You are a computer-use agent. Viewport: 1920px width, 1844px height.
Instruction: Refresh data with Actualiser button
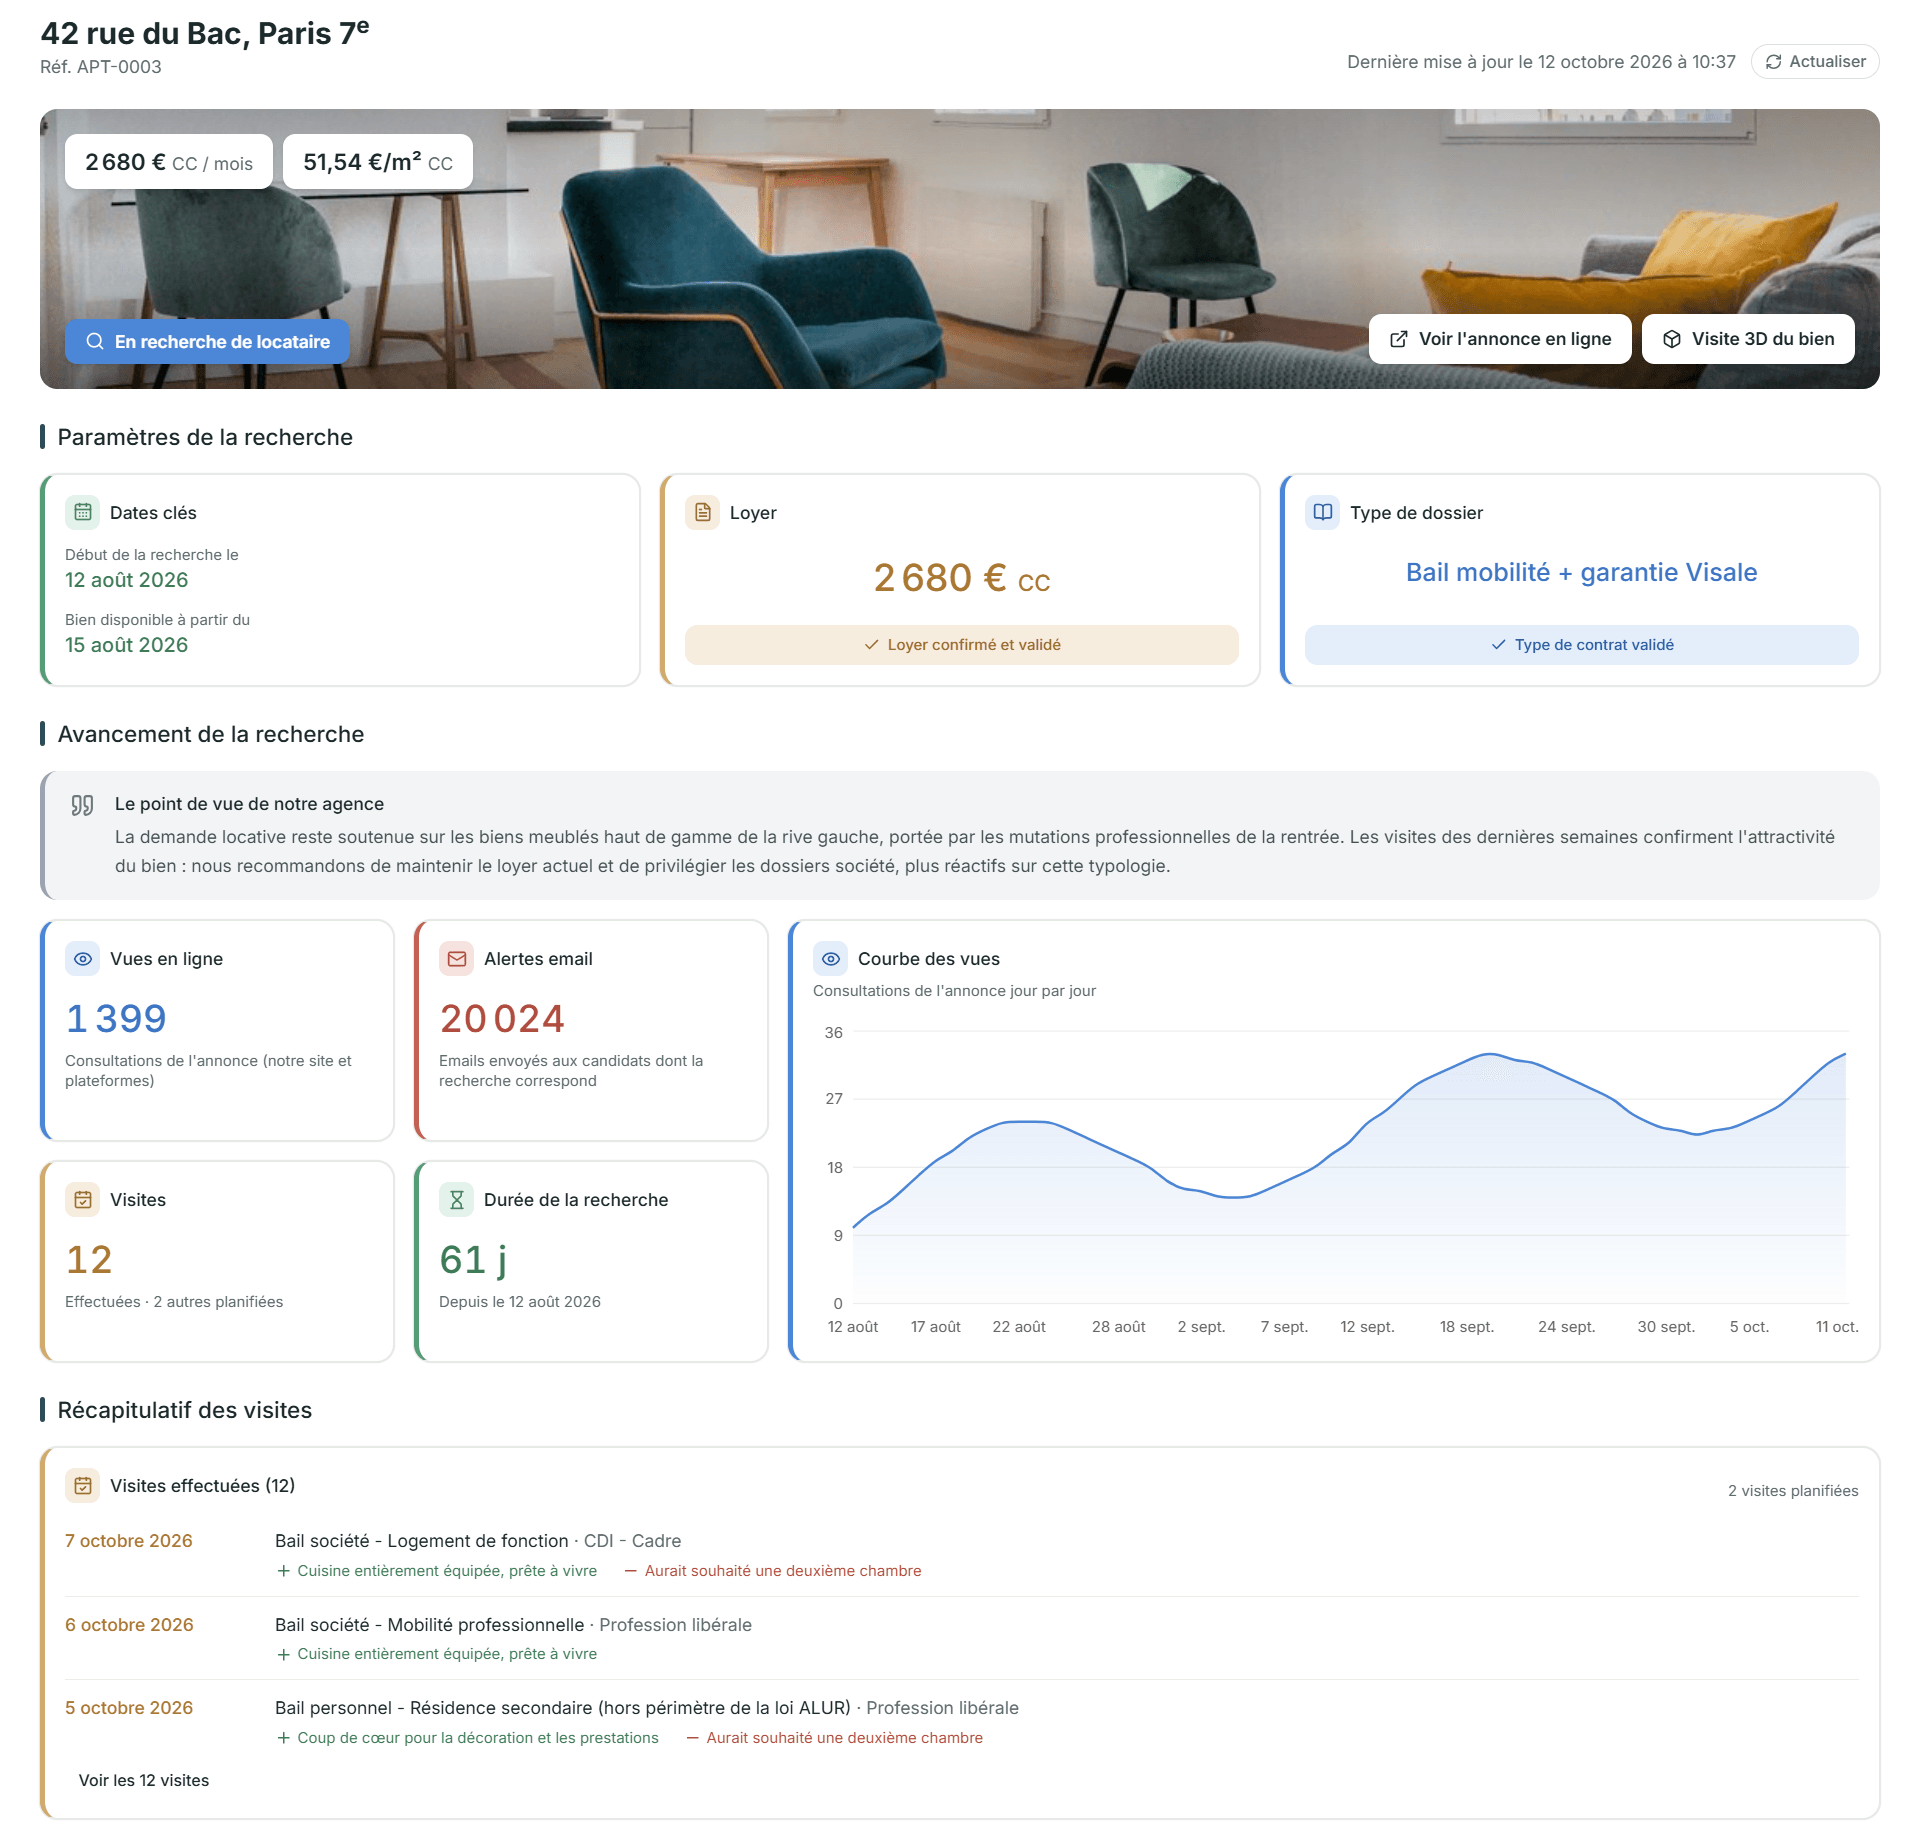coord(1815,62)
